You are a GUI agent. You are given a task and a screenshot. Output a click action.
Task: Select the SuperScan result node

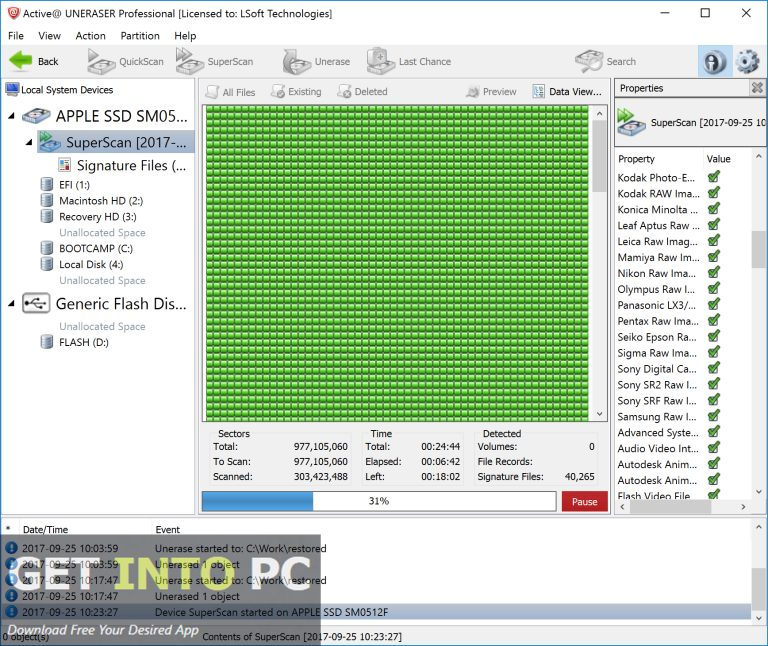[x=116, y=142]
